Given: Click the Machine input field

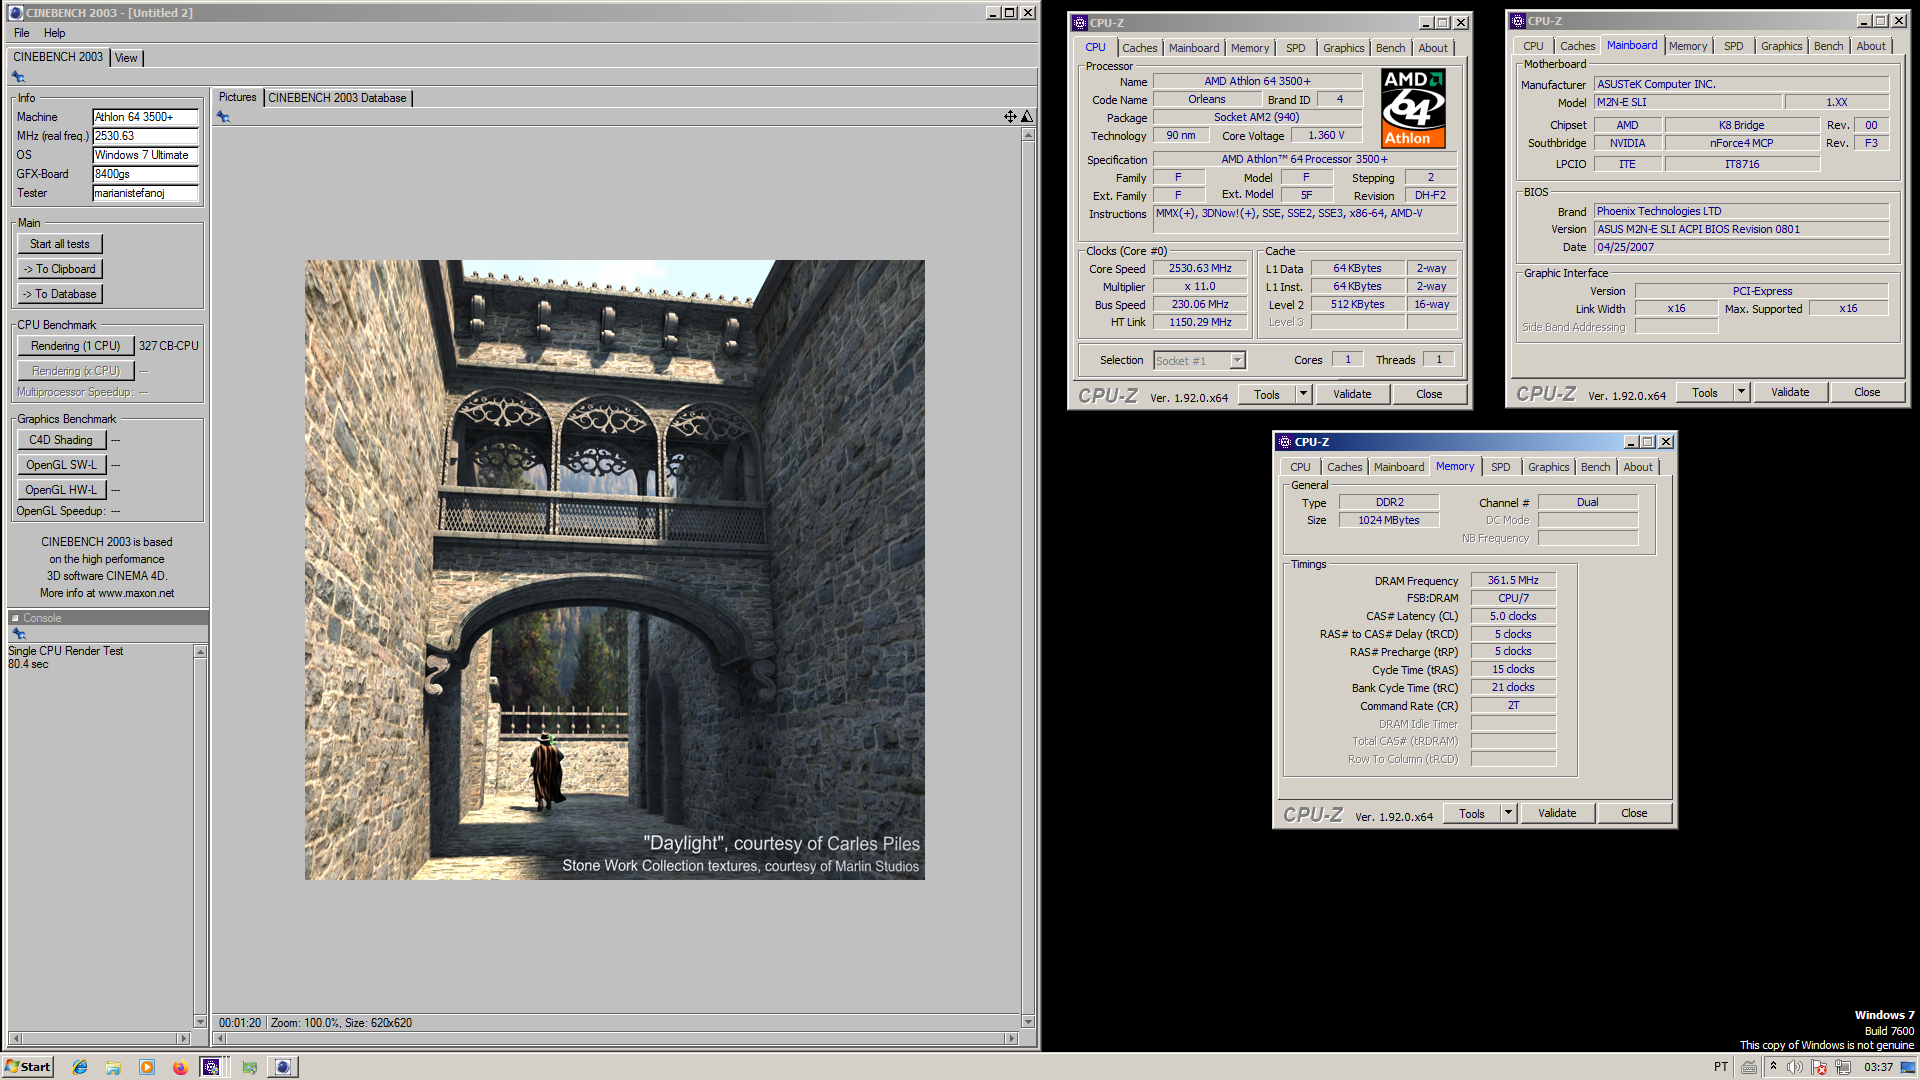Looking at the screenshot, I should pos(145,117).
